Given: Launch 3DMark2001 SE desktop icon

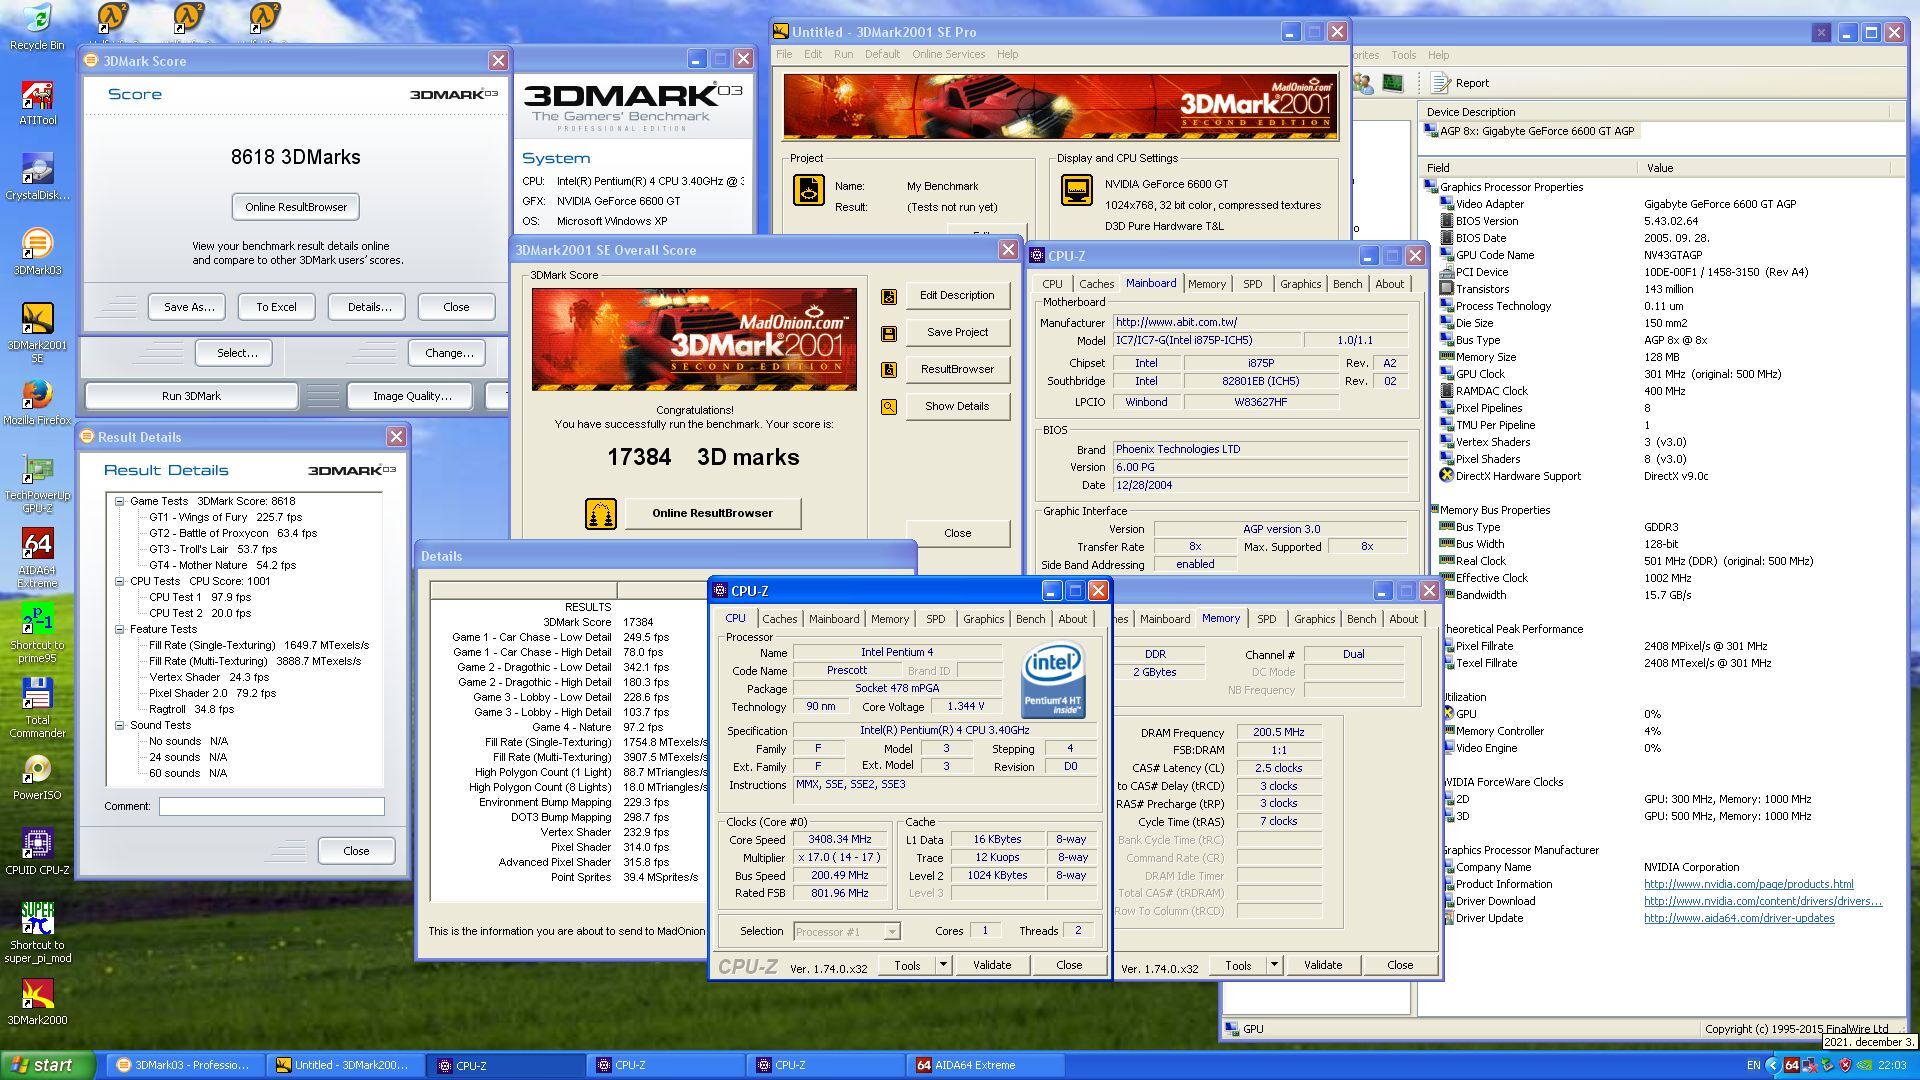Looking at the screenshot, I should click(37, 333).
